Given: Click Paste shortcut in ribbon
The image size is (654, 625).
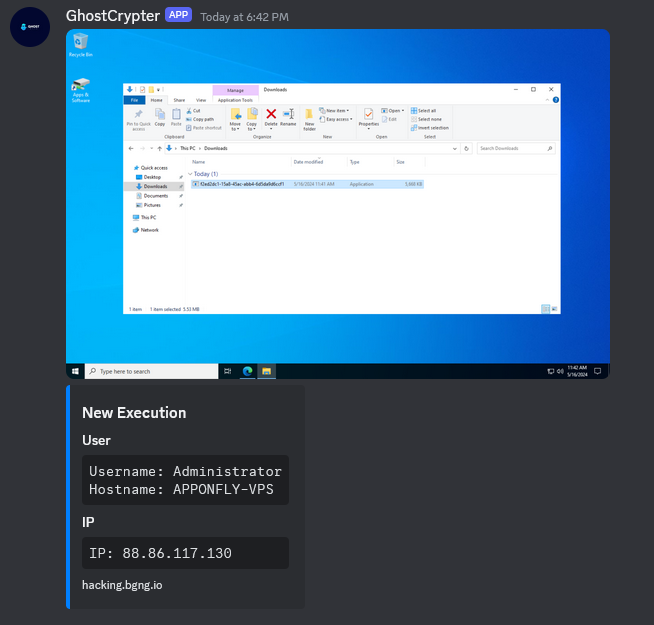Looking at the screenshot, I should [204, 128].
